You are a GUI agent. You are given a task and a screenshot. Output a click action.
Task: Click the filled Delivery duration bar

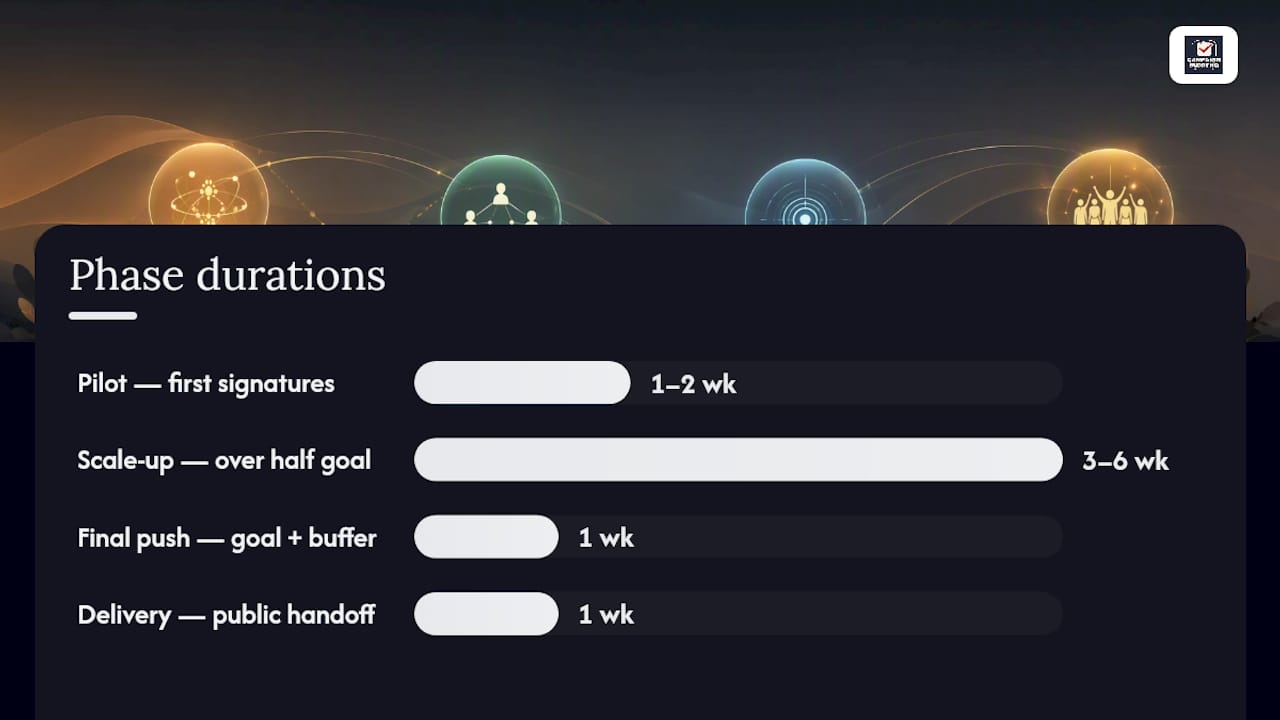486,614
